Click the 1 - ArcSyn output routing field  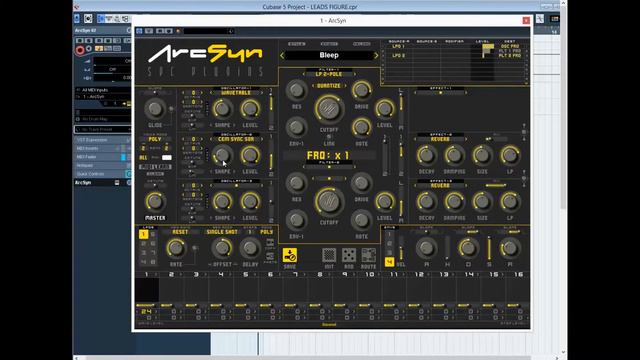point(103,97)
